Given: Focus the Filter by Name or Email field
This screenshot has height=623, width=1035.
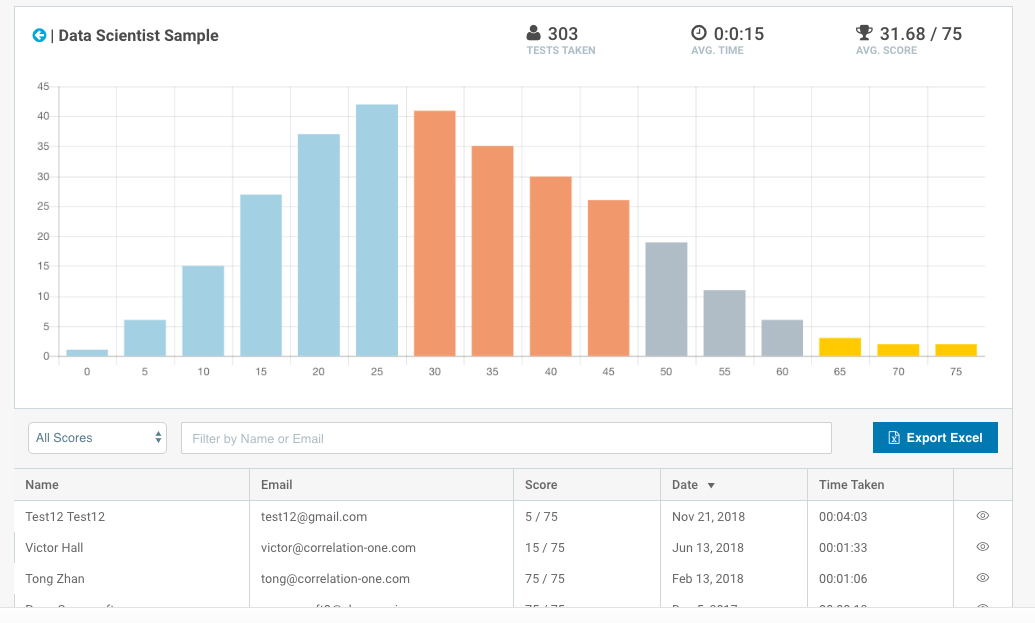Looking at the screenshot, I should [506, 438].
